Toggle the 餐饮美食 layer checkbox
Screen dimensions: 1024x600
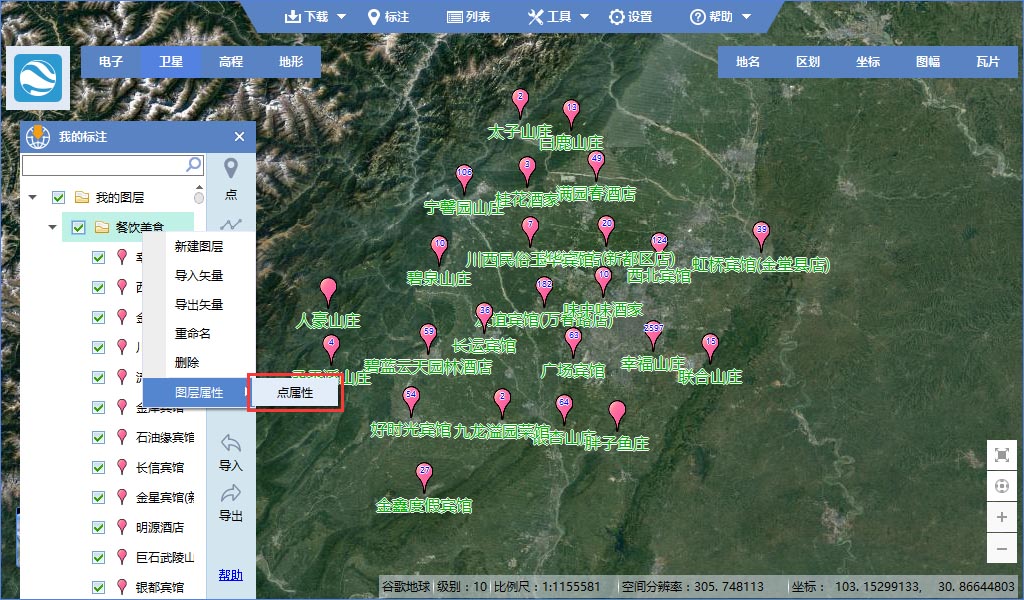tap(78, 227)
